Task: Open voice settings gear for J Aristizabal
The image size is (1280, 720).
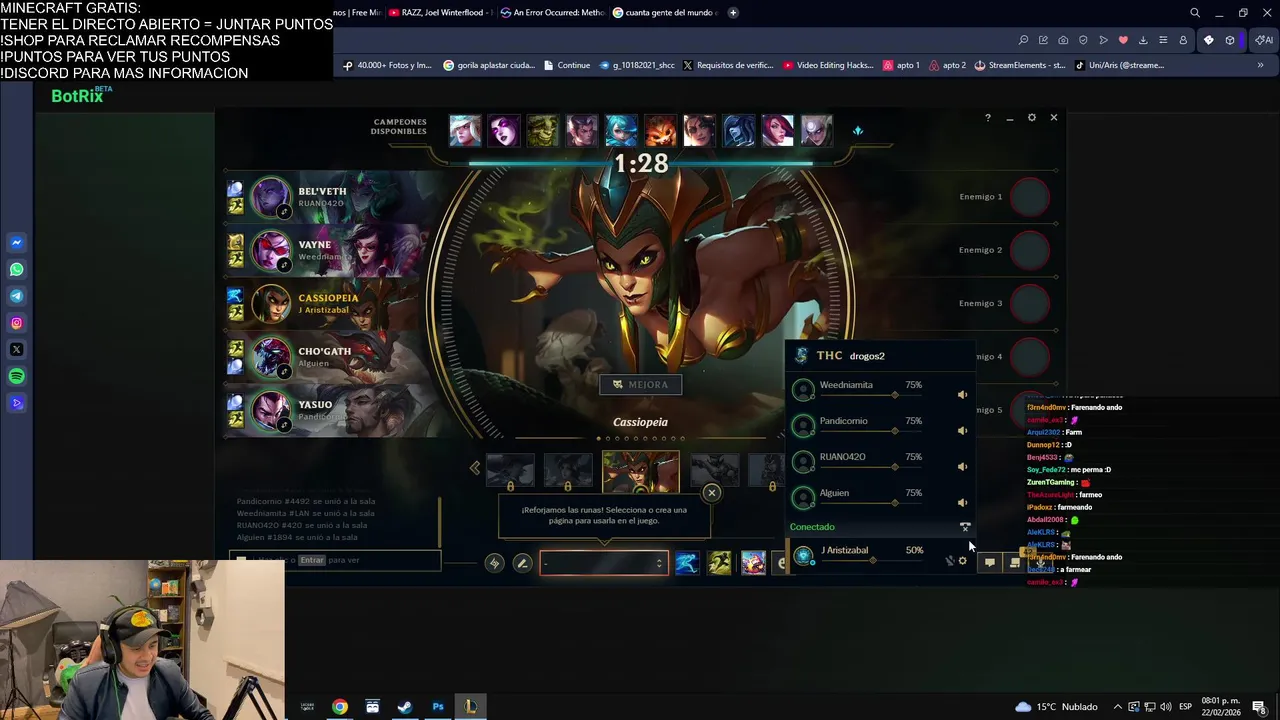Action: (x=963, y=561)
